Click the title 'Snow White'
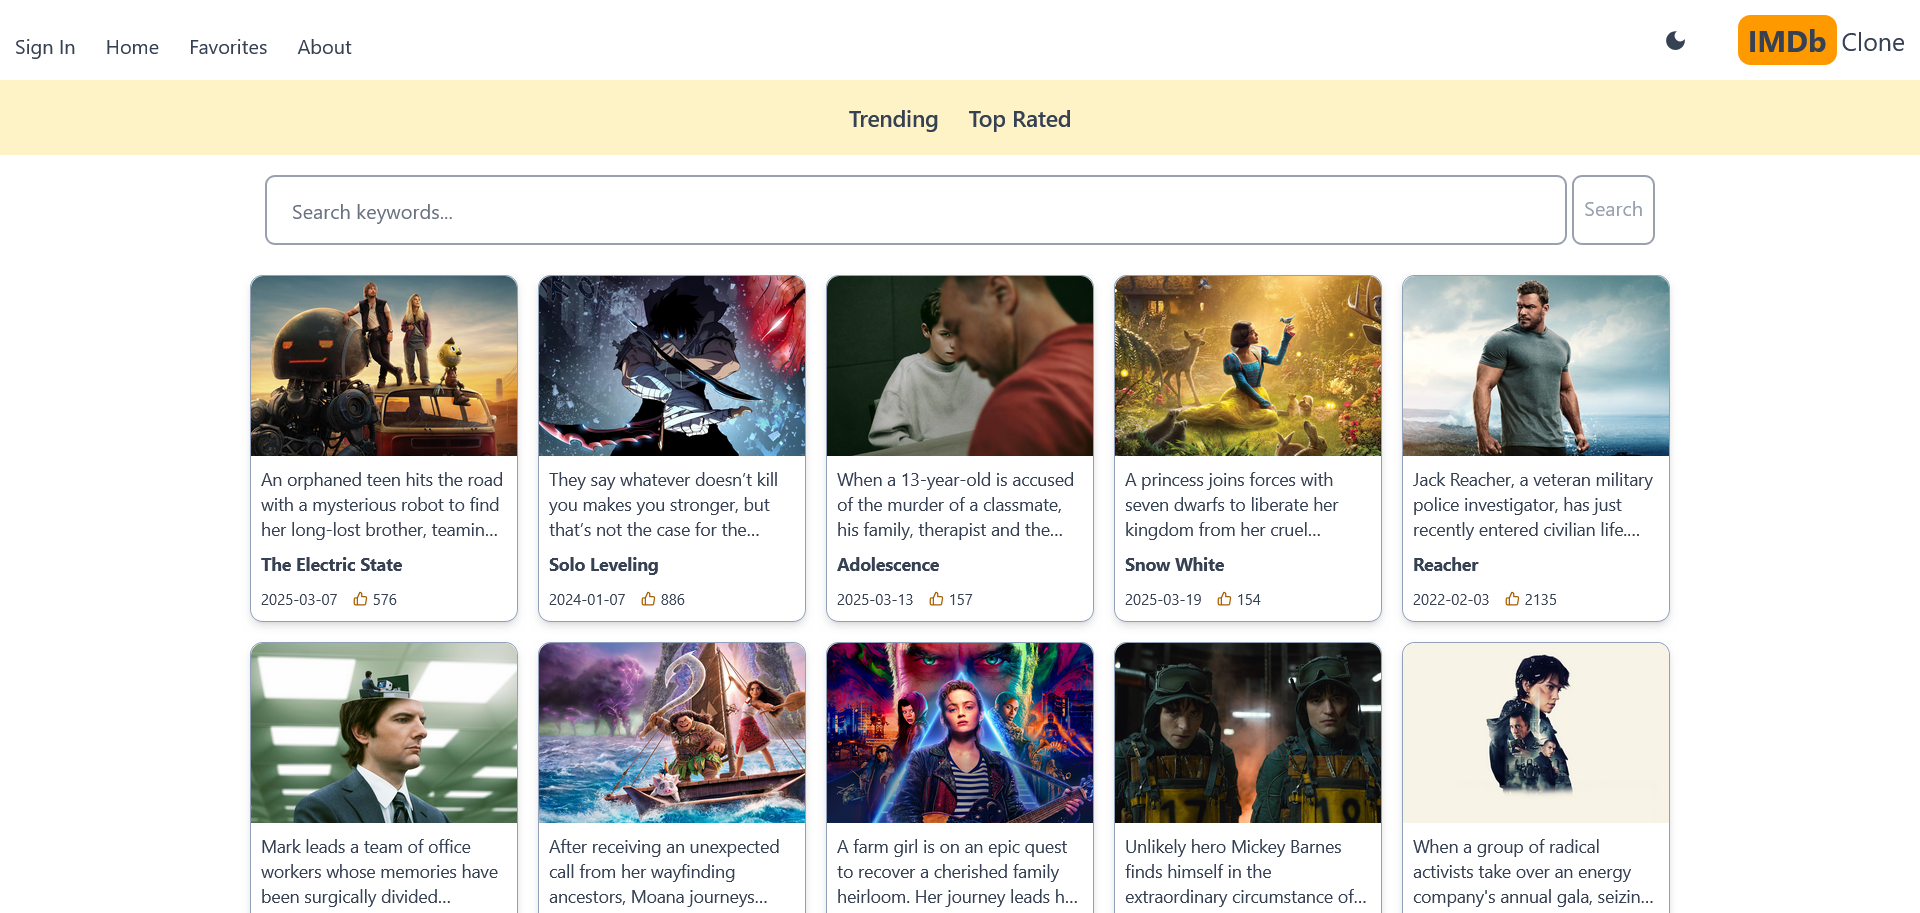Viewport: 1920px width, 913px height. (x=1174, y=565)
